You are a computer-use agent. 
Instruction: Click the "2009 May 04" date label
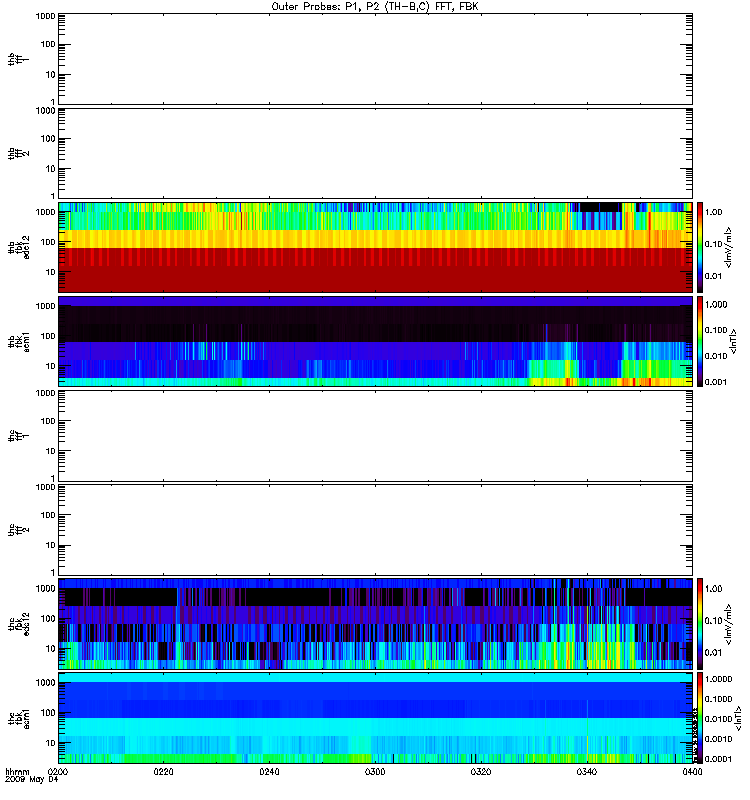(x=32, y=780)
